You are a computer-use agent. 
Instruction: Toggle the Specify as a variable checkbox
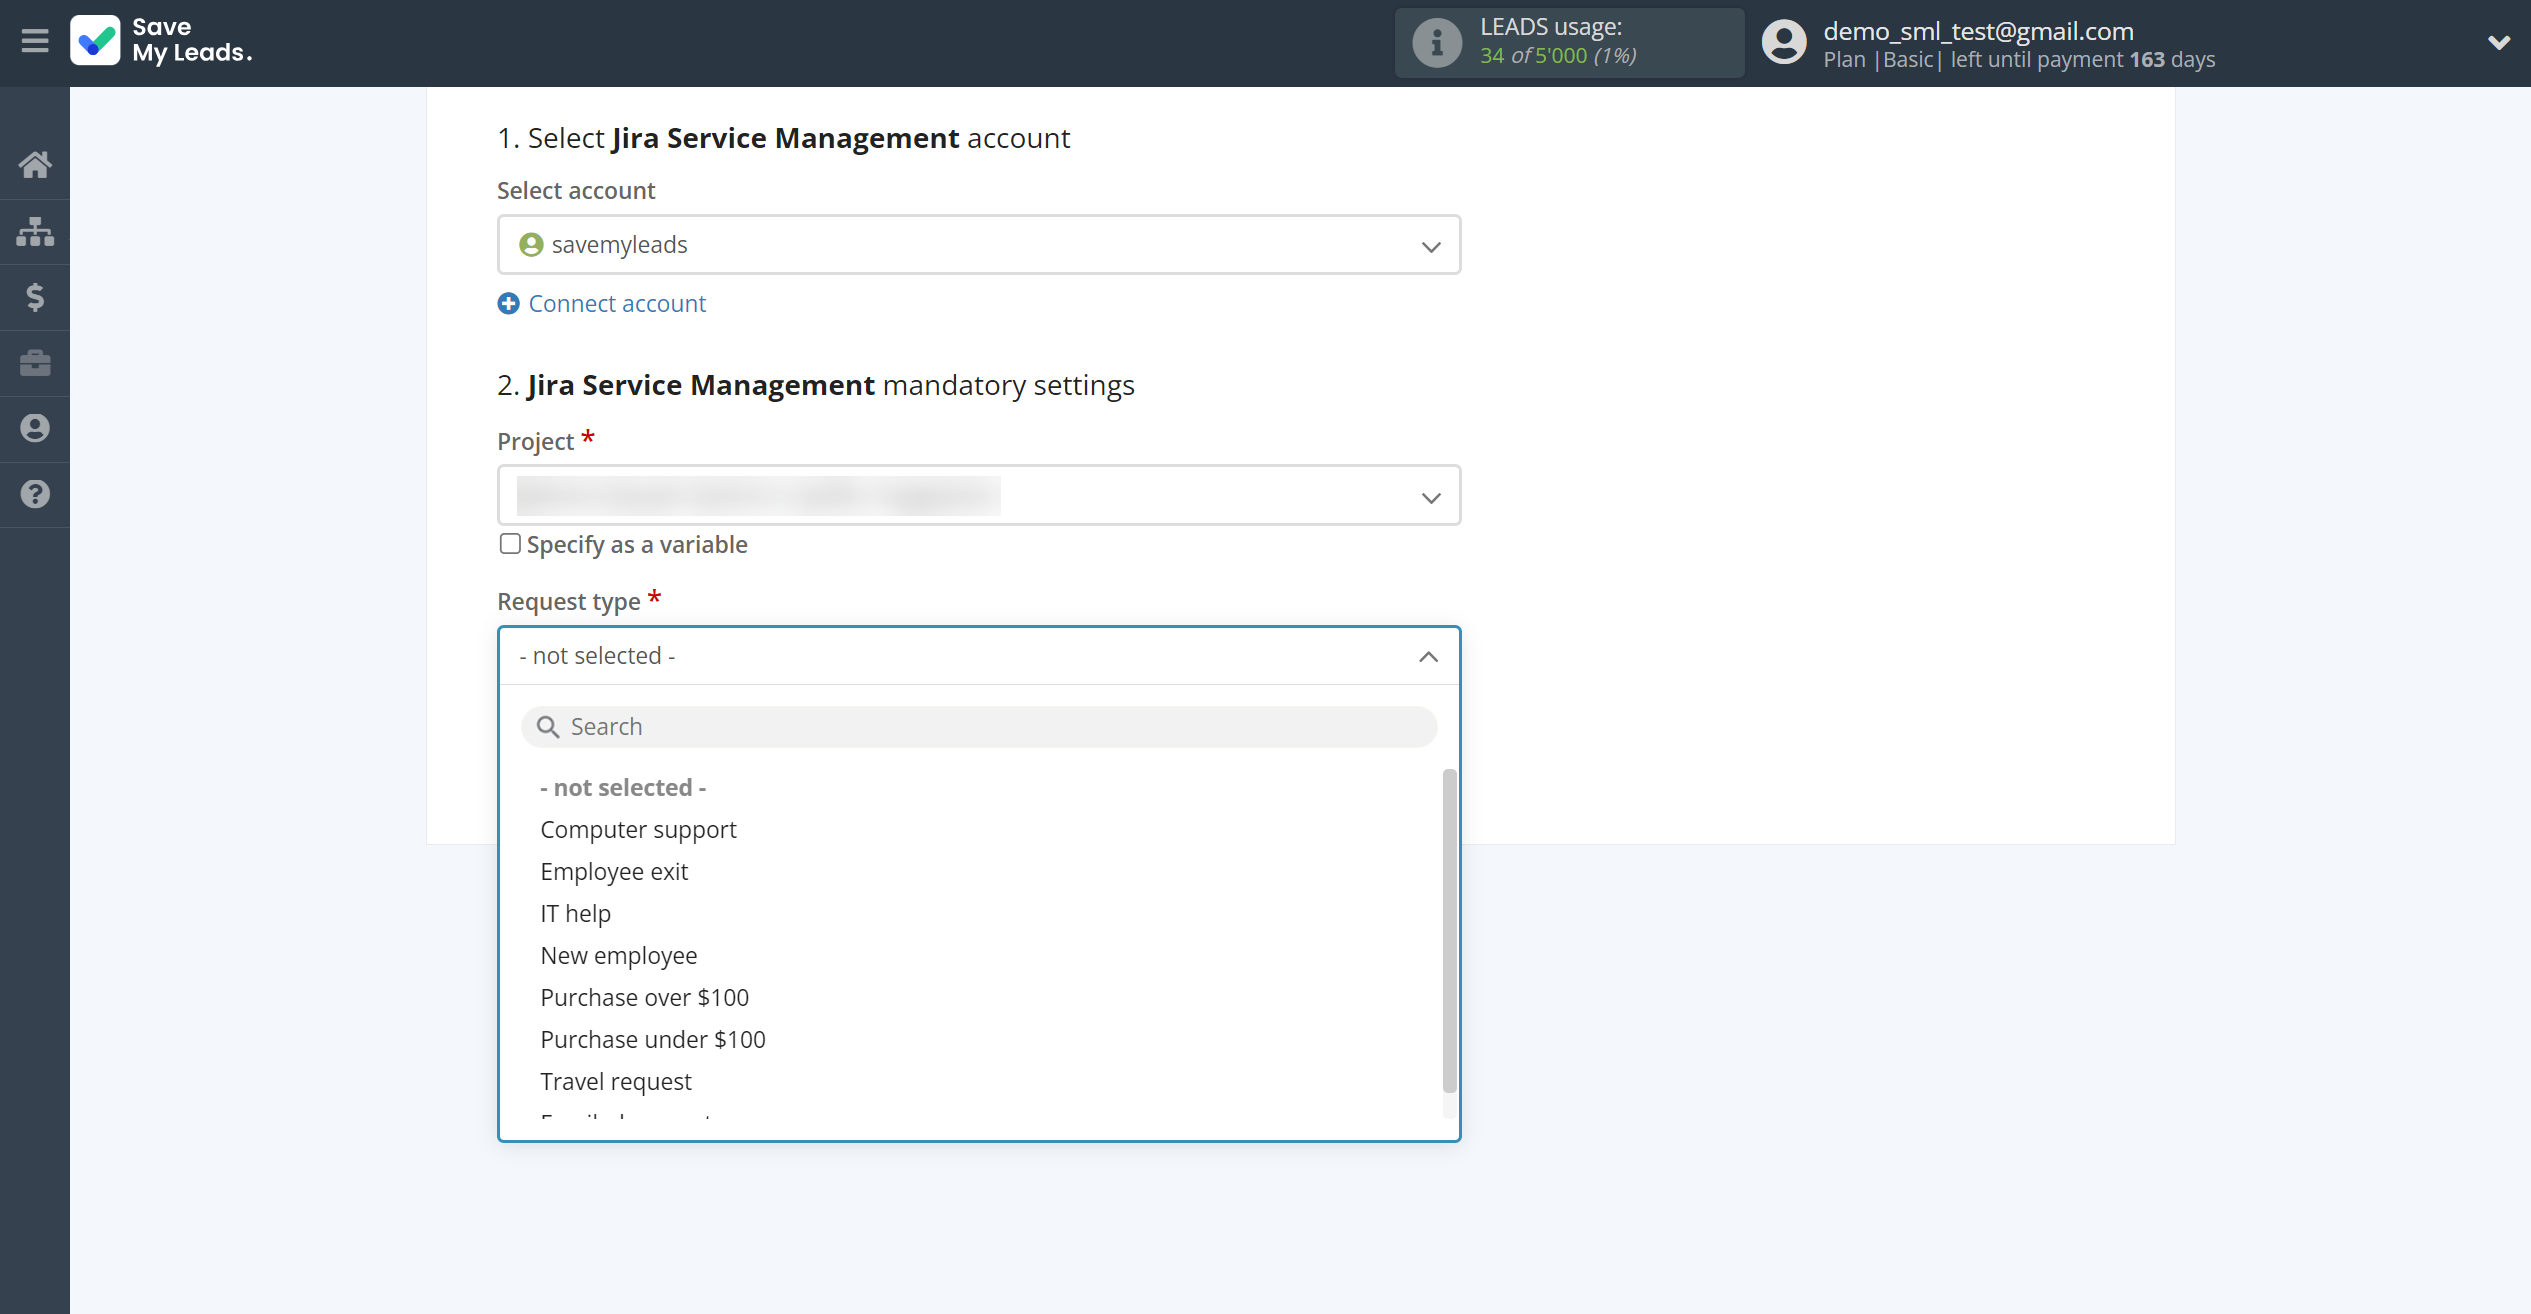507,544
